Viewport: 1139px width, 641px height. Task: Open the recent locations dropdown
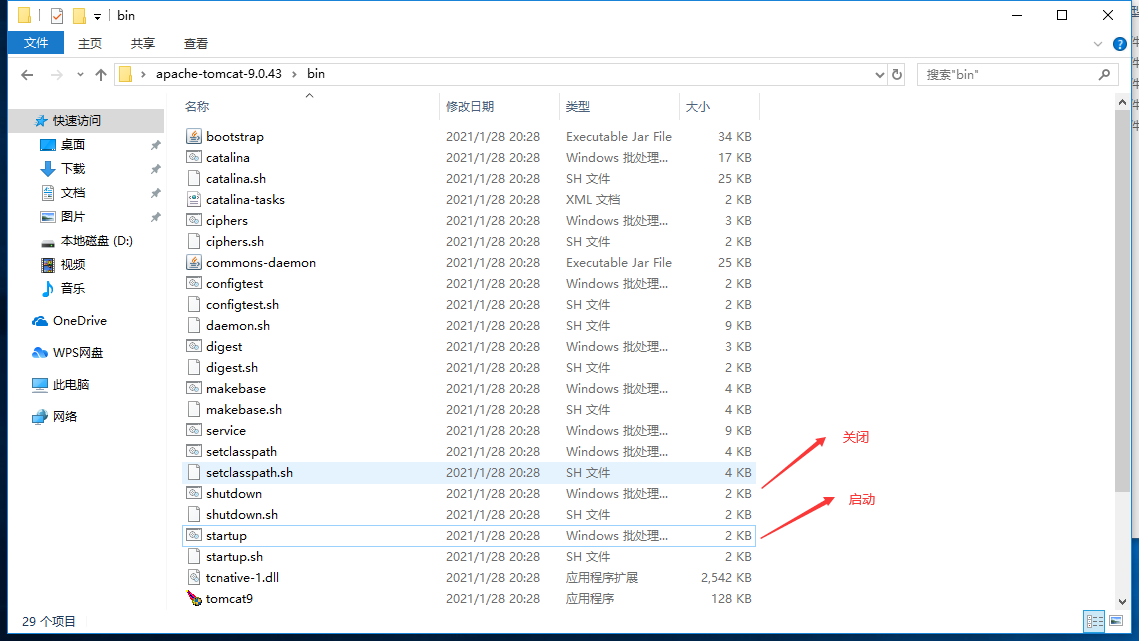(x=80, y=74)
